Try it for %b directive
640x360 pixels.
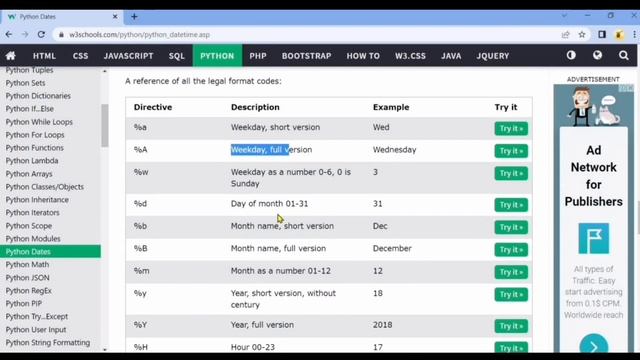coord(511,227)
